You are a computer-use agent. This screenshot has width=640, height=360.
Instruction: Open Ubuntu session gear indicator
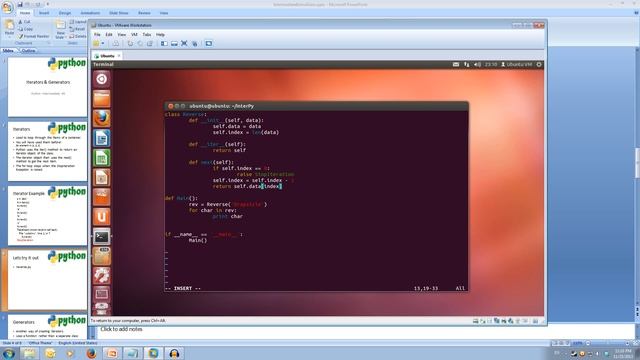click(539, 64)
